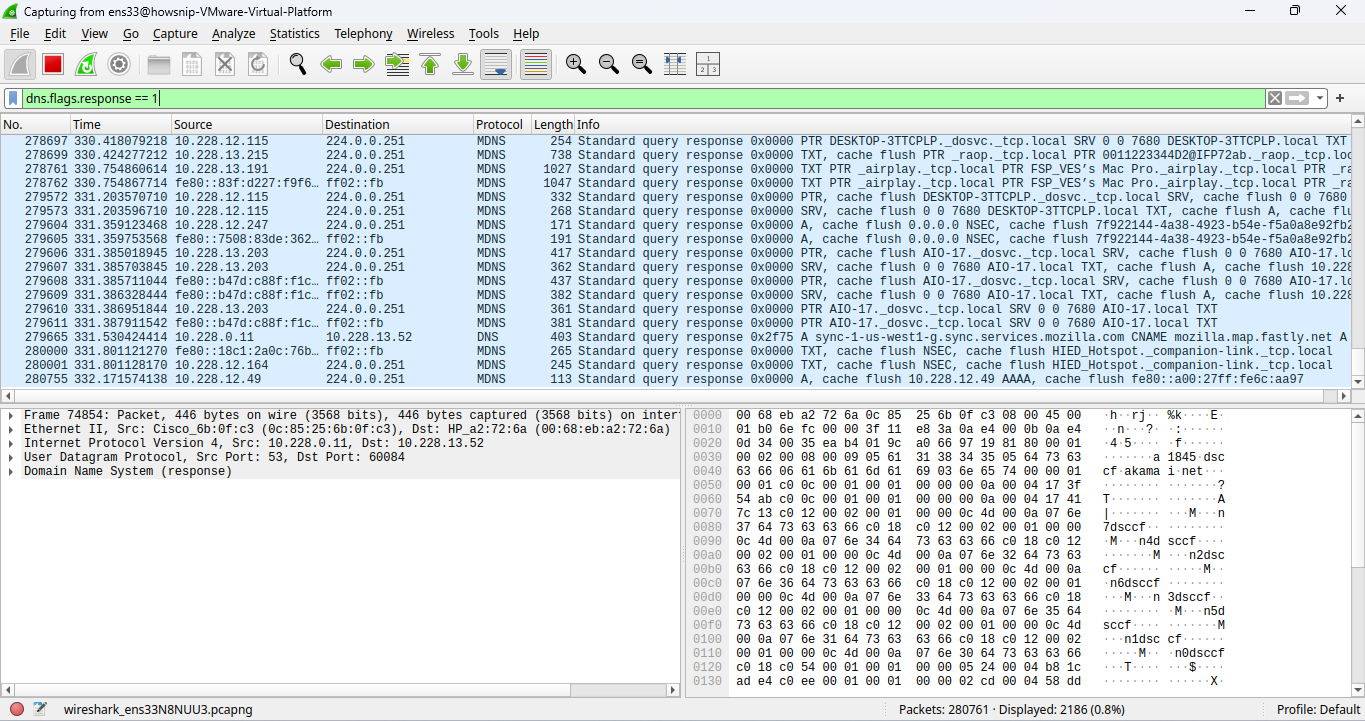The width and height of the screenshot is (1365, 721).
Task: Open capture options gear icon
Action: 119,65
